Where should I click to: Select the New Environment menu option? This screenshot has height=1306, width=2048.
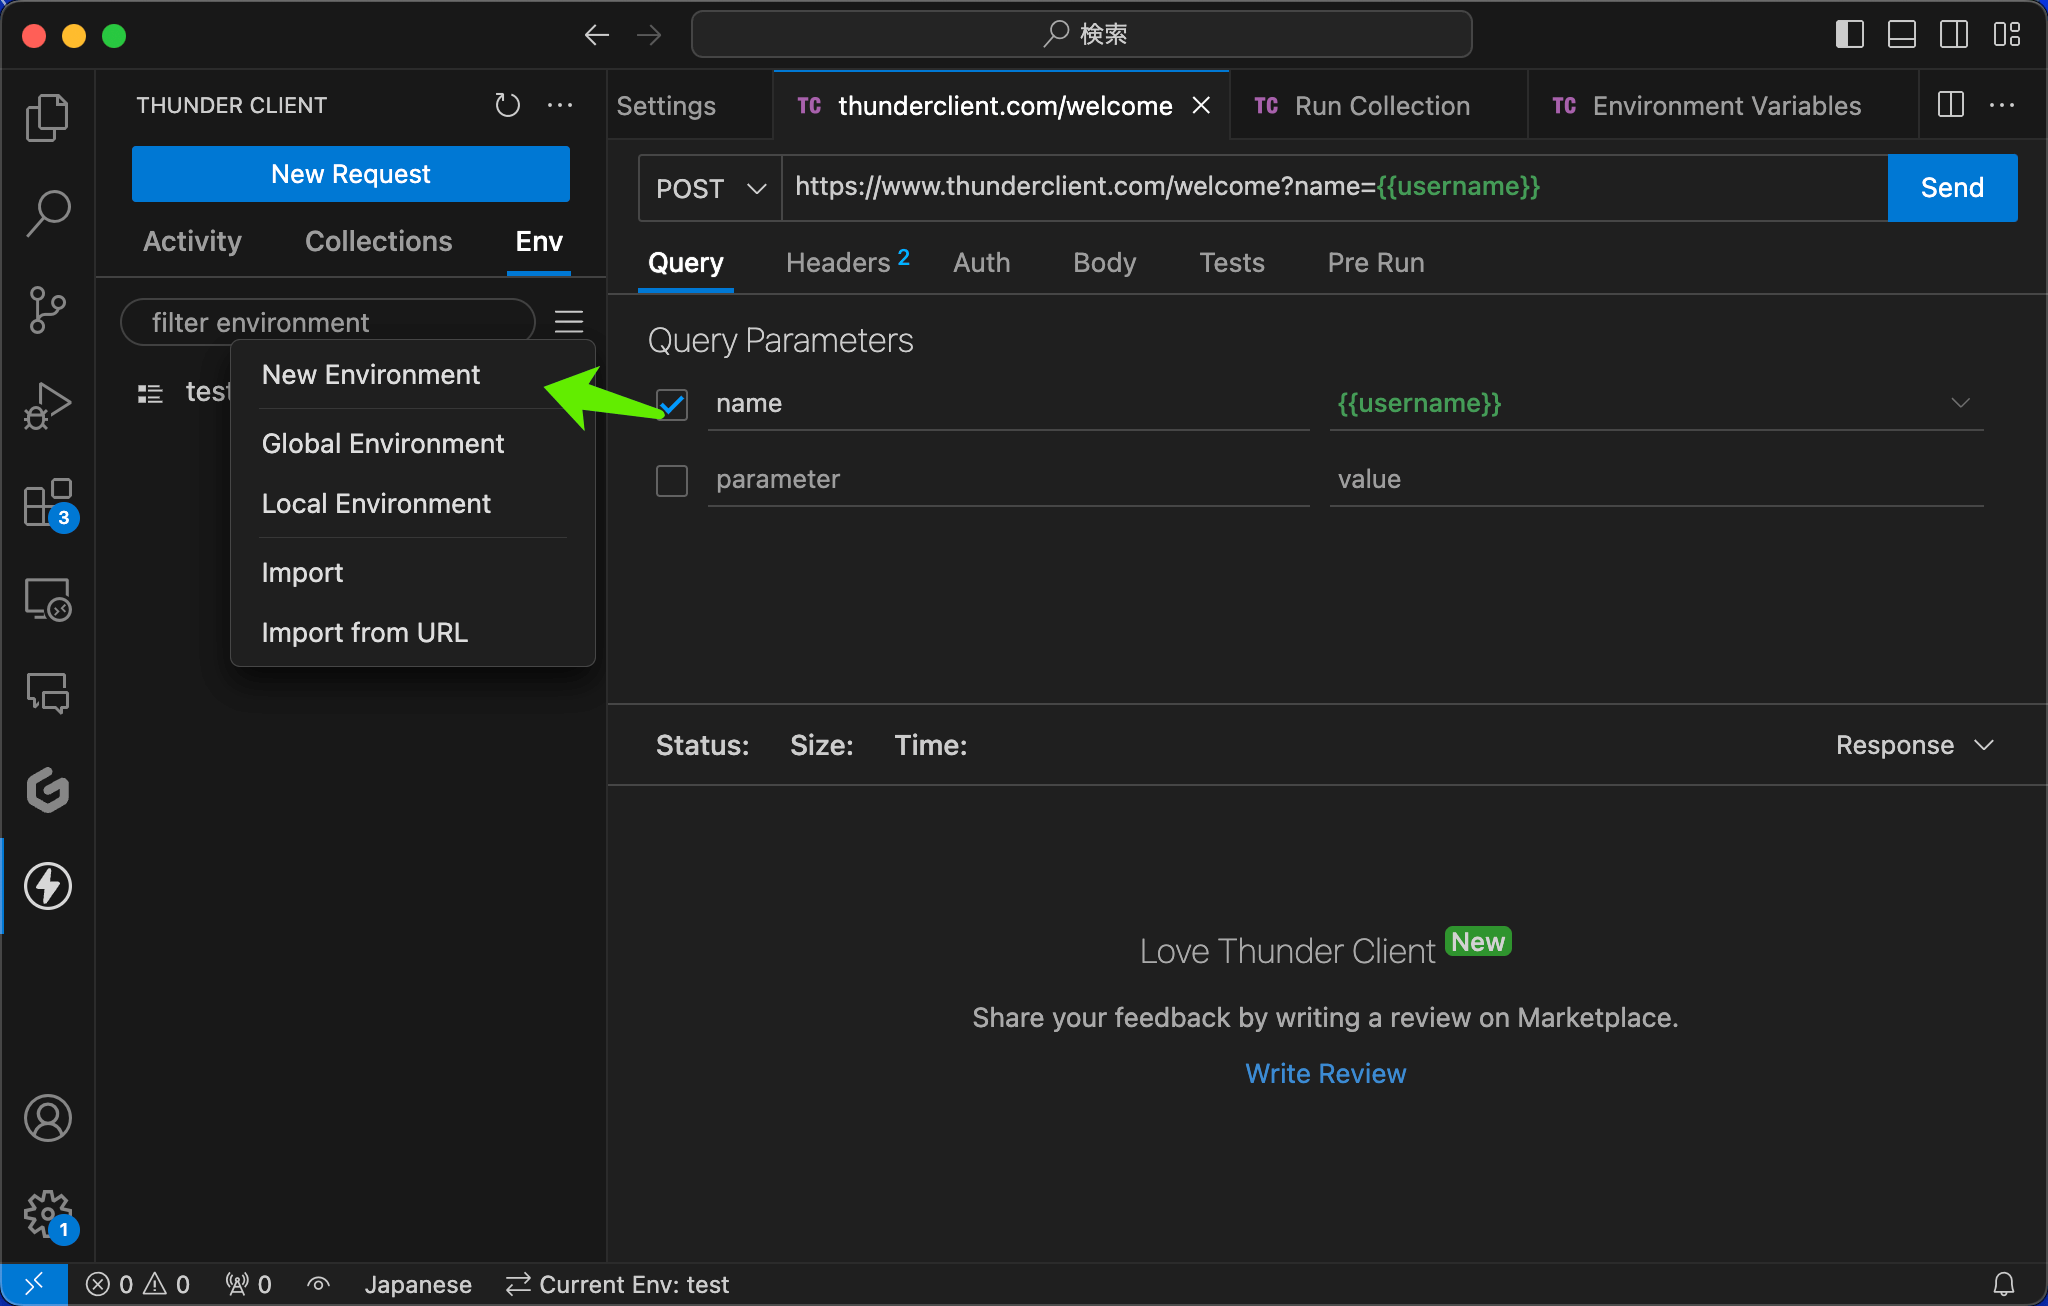372,375
